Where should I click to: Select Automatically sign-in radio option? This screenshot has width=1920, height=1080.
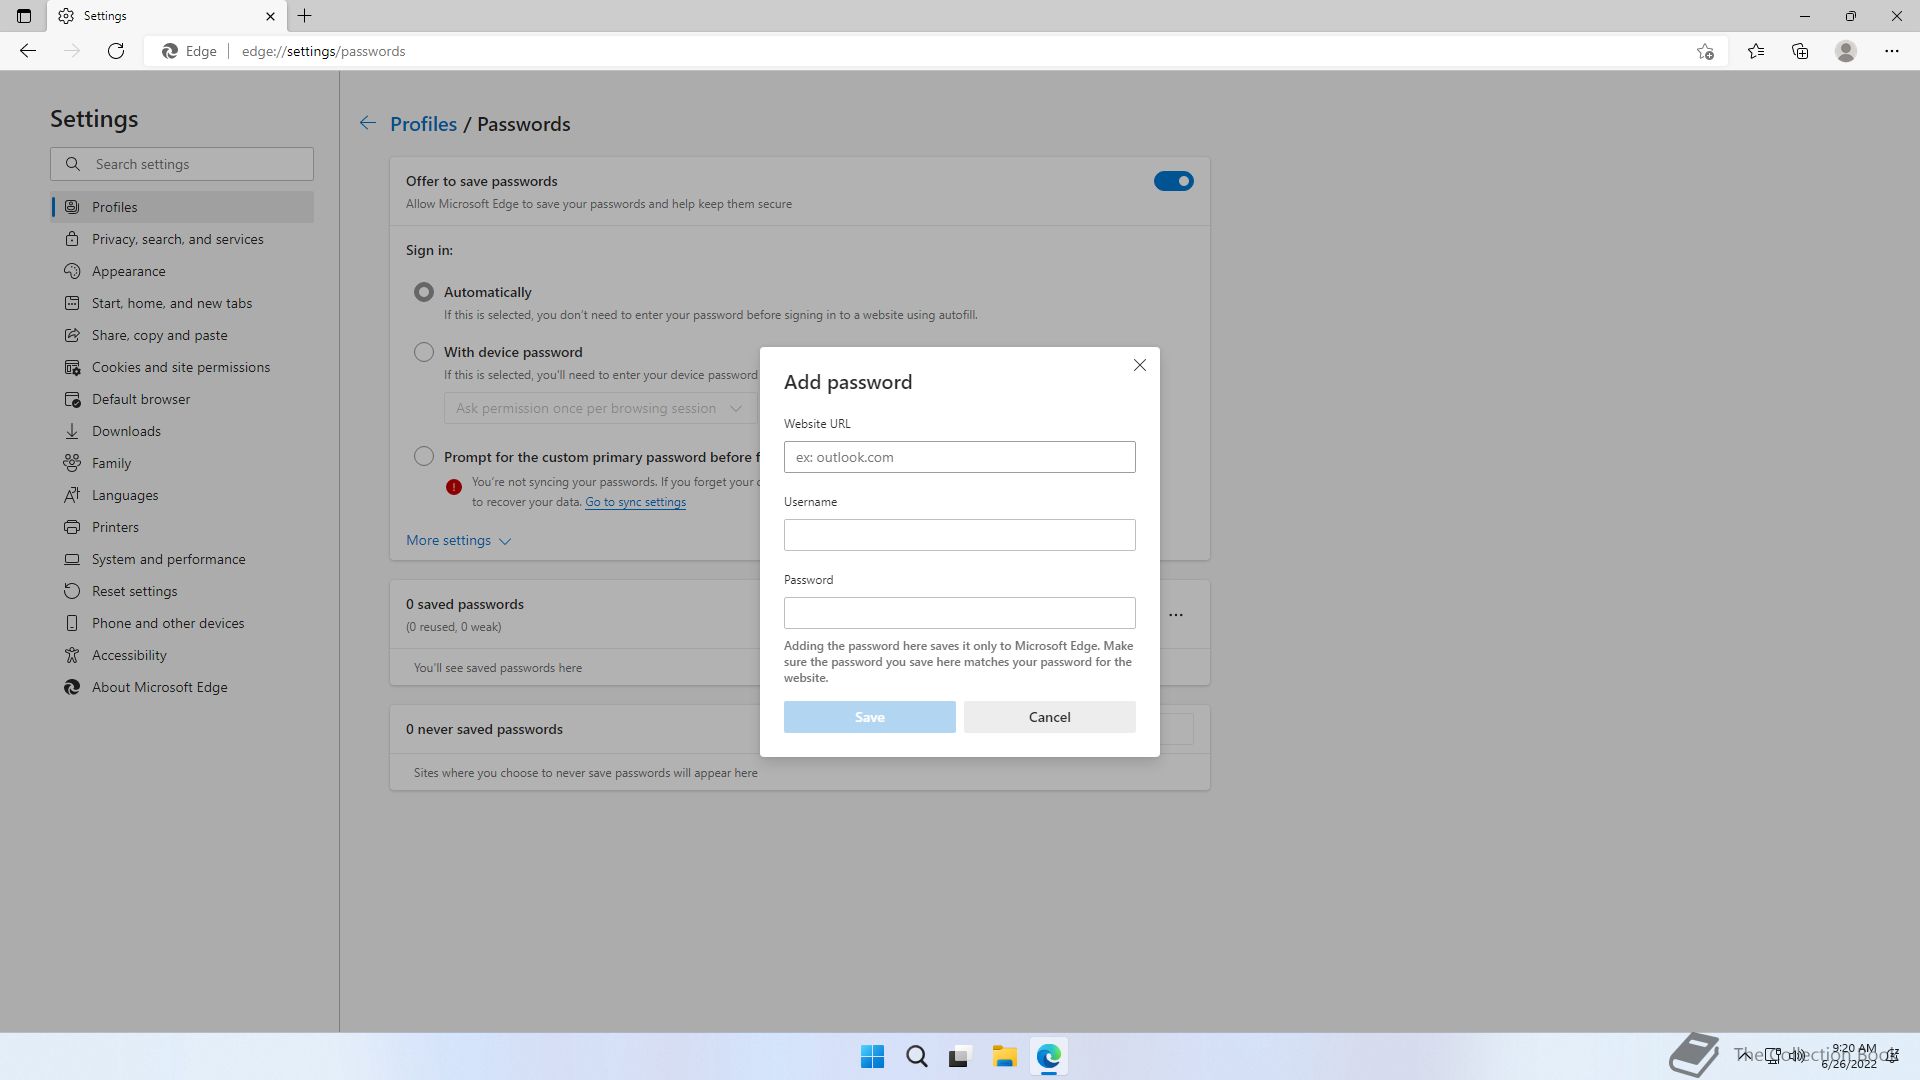pos(424,292)
